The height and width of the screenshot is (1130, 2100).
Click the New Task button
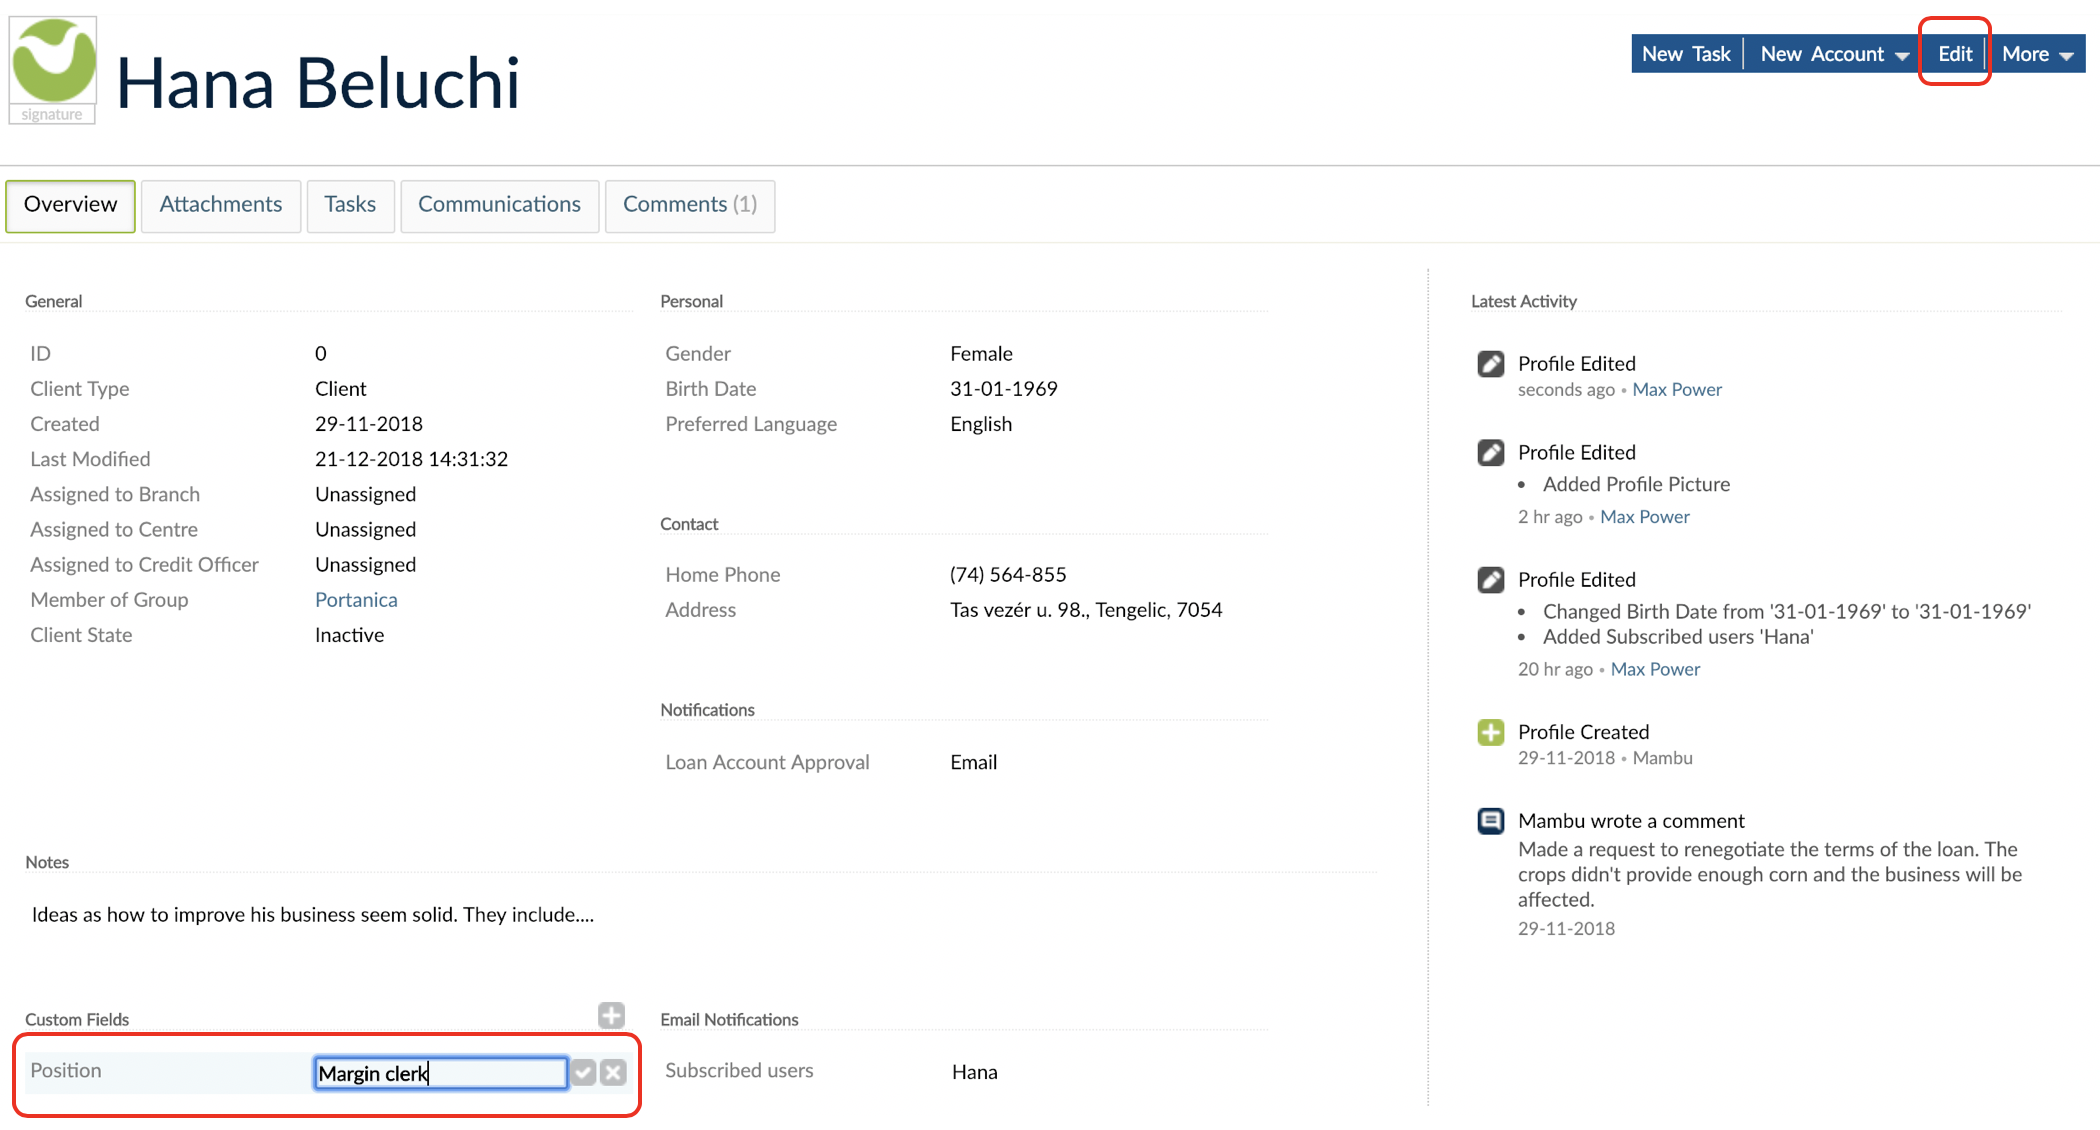pos(1686,54)
